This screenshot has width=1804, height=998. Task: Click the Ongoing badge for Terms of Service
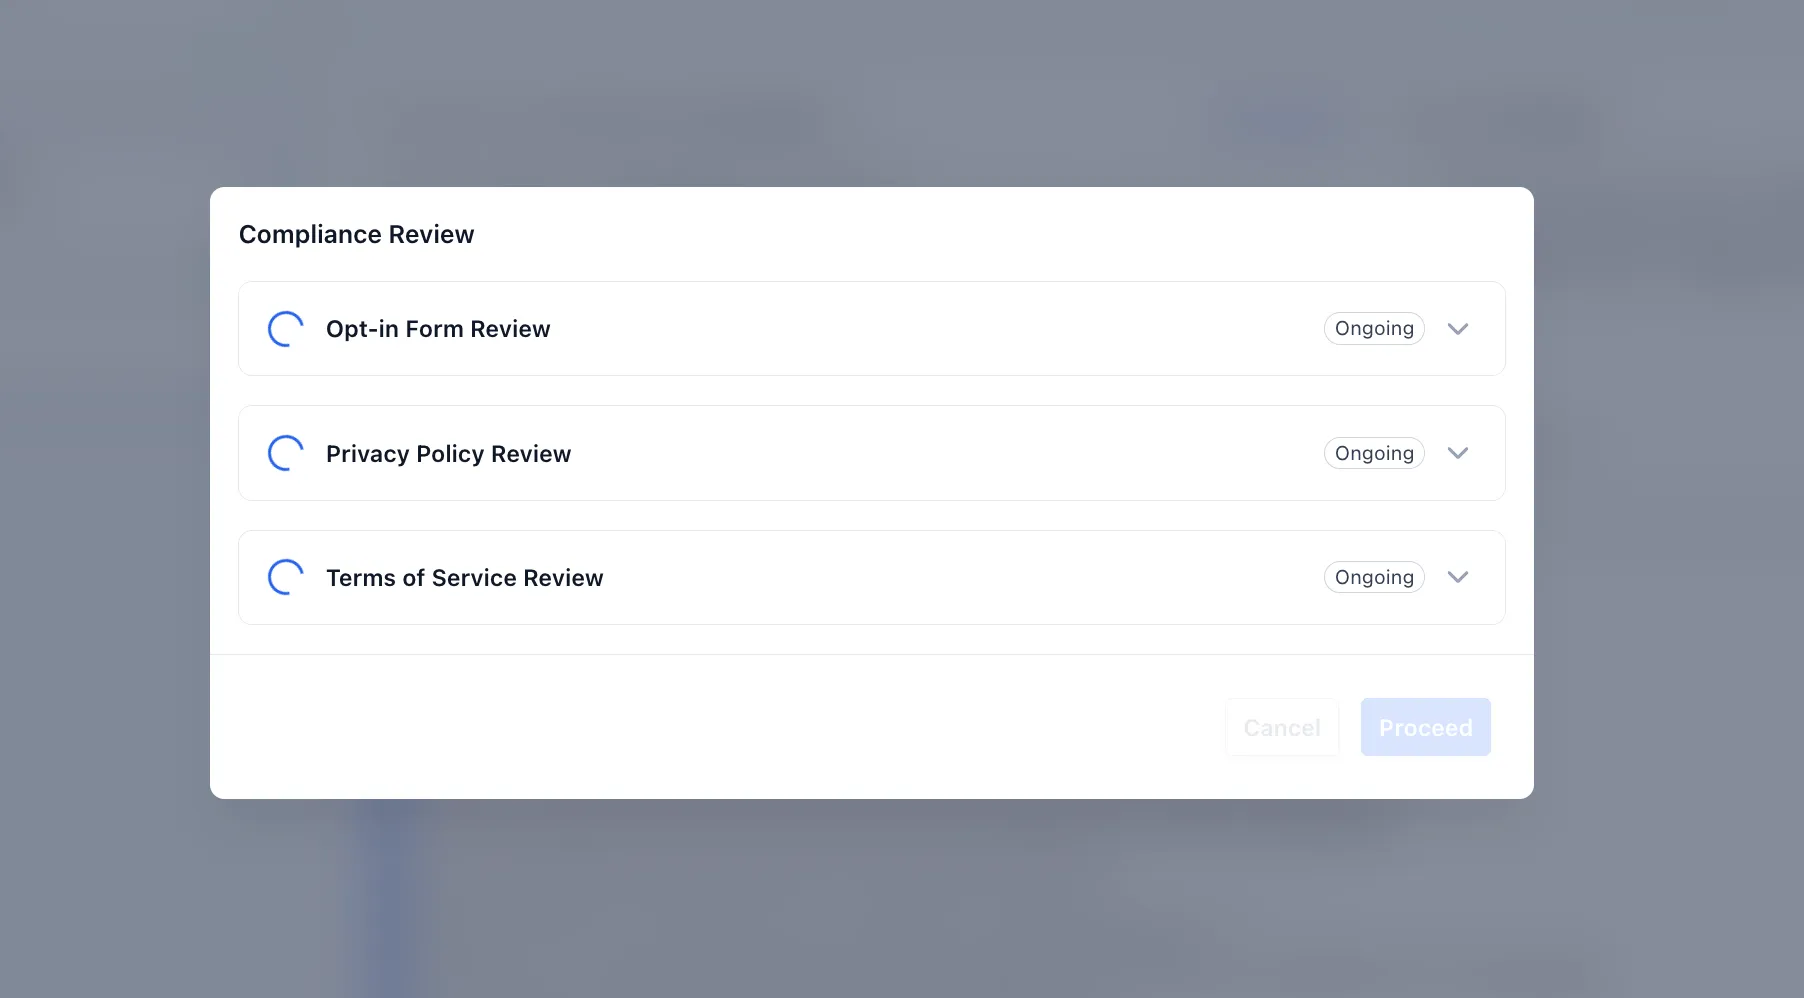[x=1373, y=577]
